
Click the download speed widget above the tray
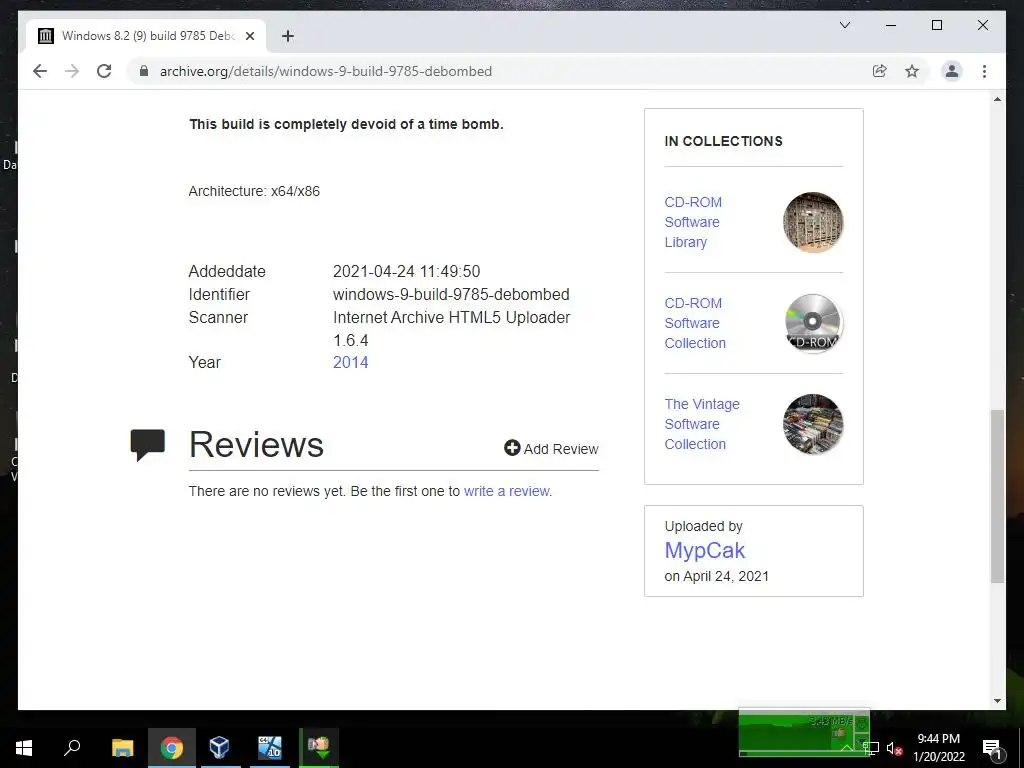tap(804, 732)
